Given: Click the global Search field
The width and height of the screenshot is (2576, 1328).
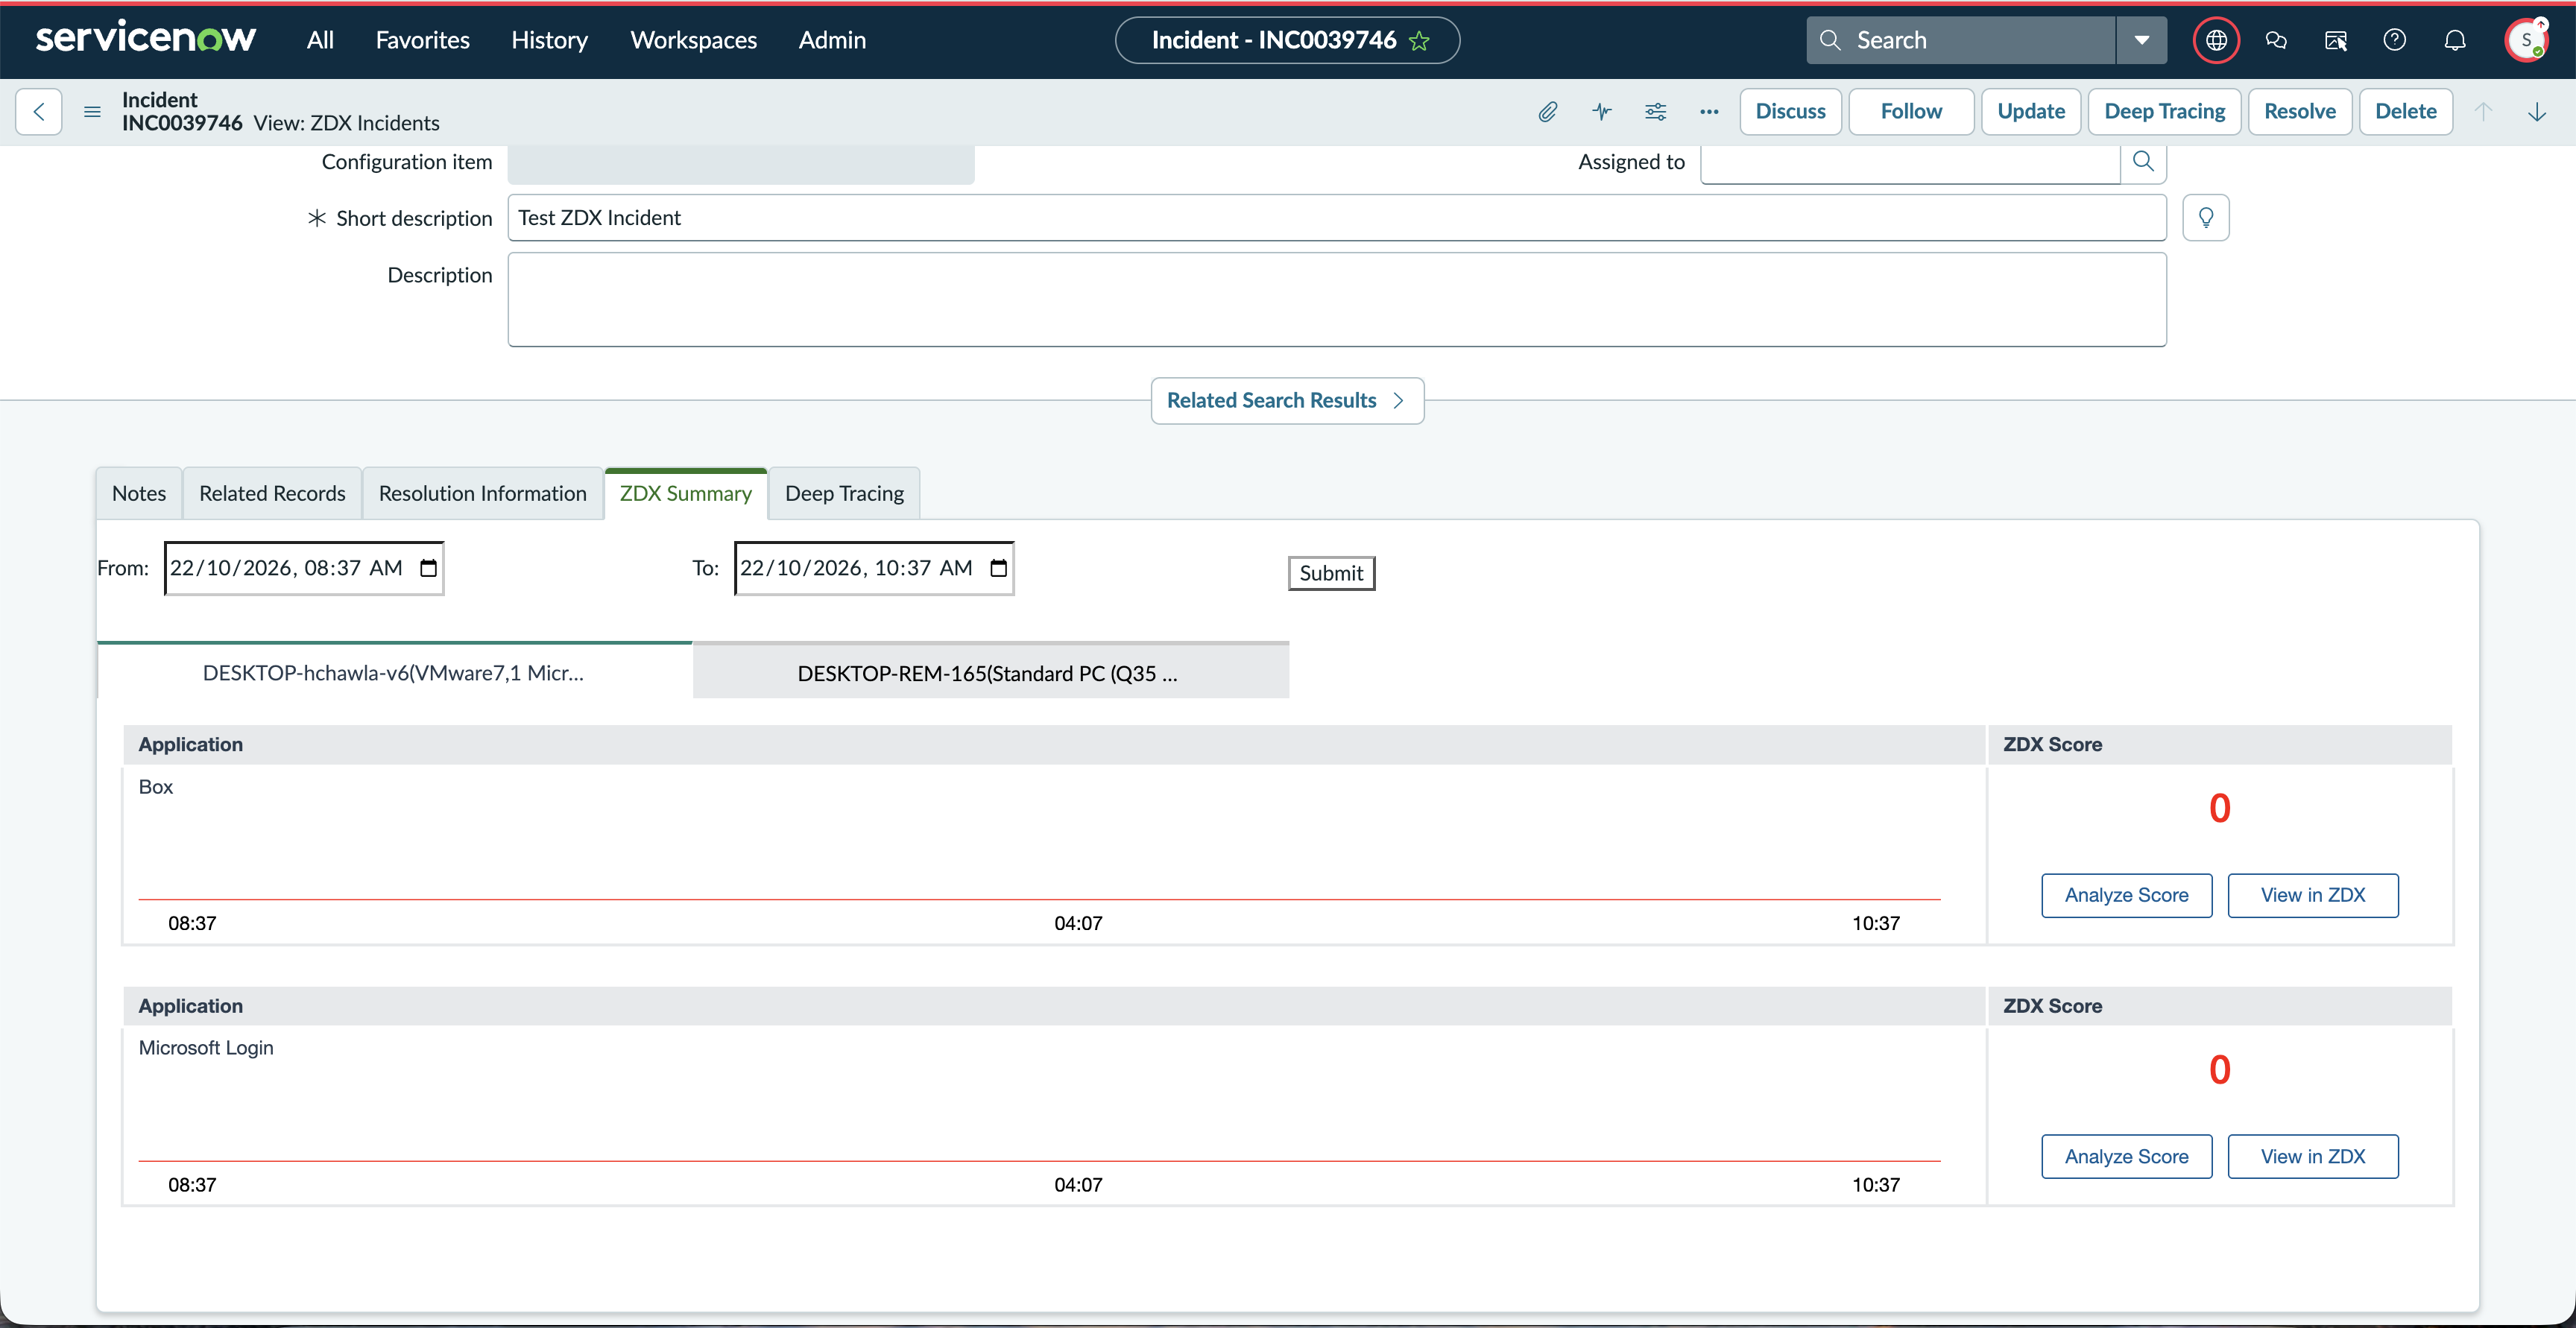Looking at the screenshot, I should (1961, 40).
